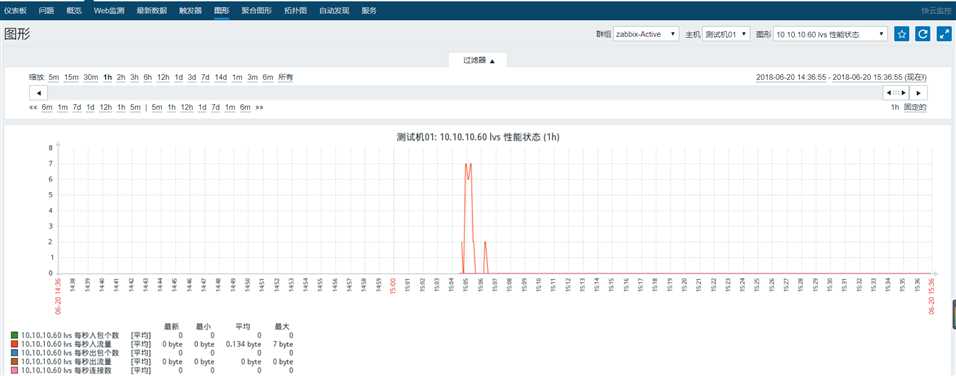Click legend text 10.10.10.60 lvs 每秒连接数
956x376 pixels.
[66, 370]
